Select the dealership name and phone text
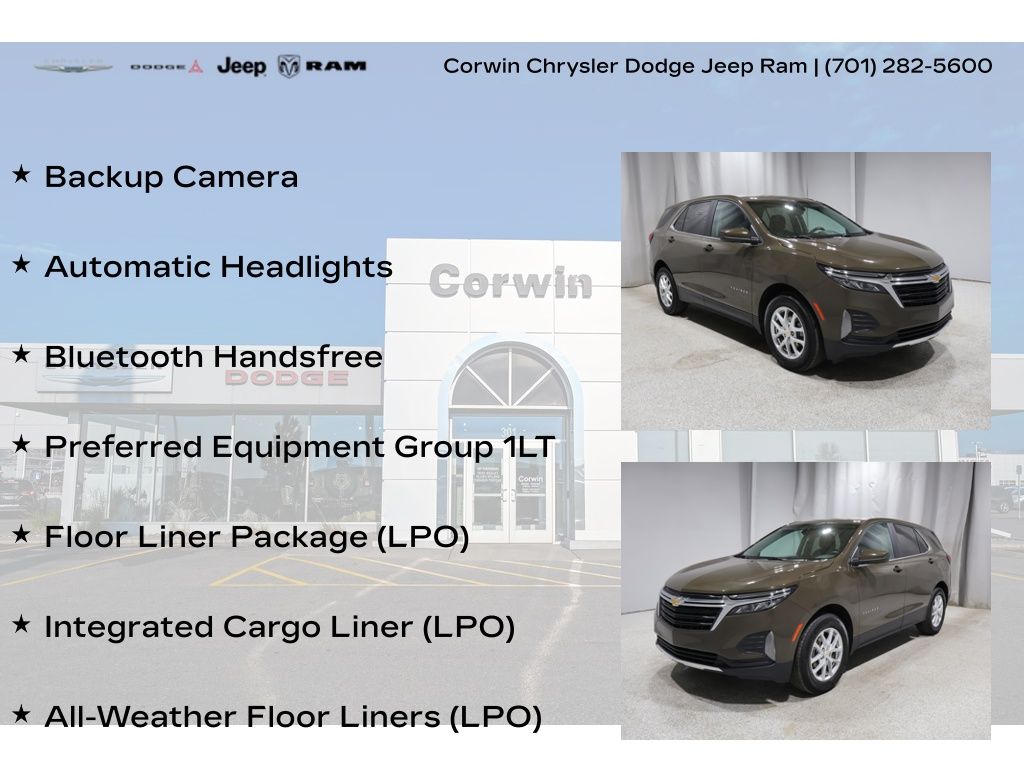The height and width of the screenshot is (768, 1024). 718,66
